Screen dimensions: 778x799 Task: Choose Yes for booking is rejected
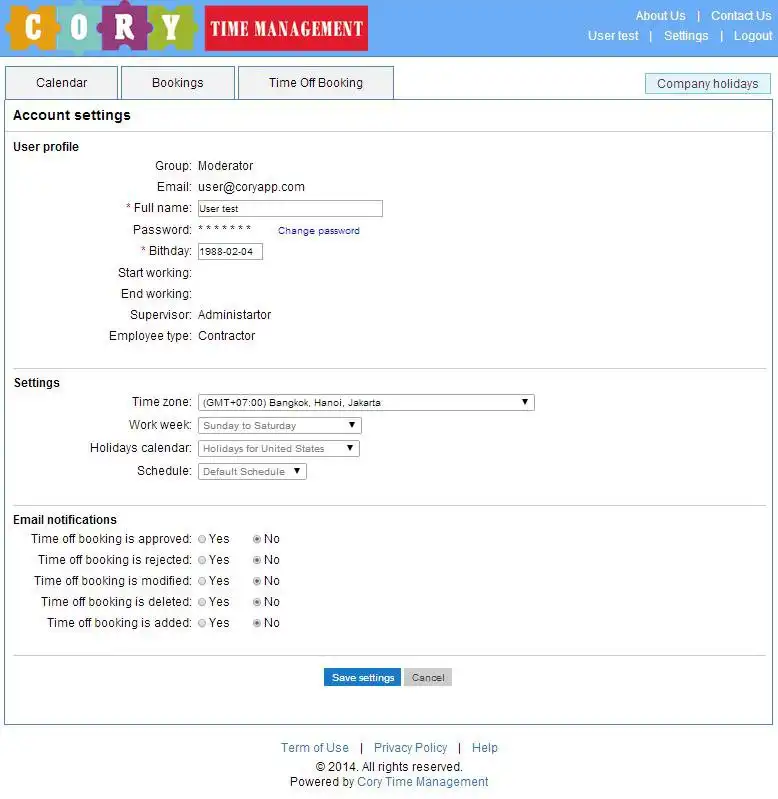(x=202, y=560)
